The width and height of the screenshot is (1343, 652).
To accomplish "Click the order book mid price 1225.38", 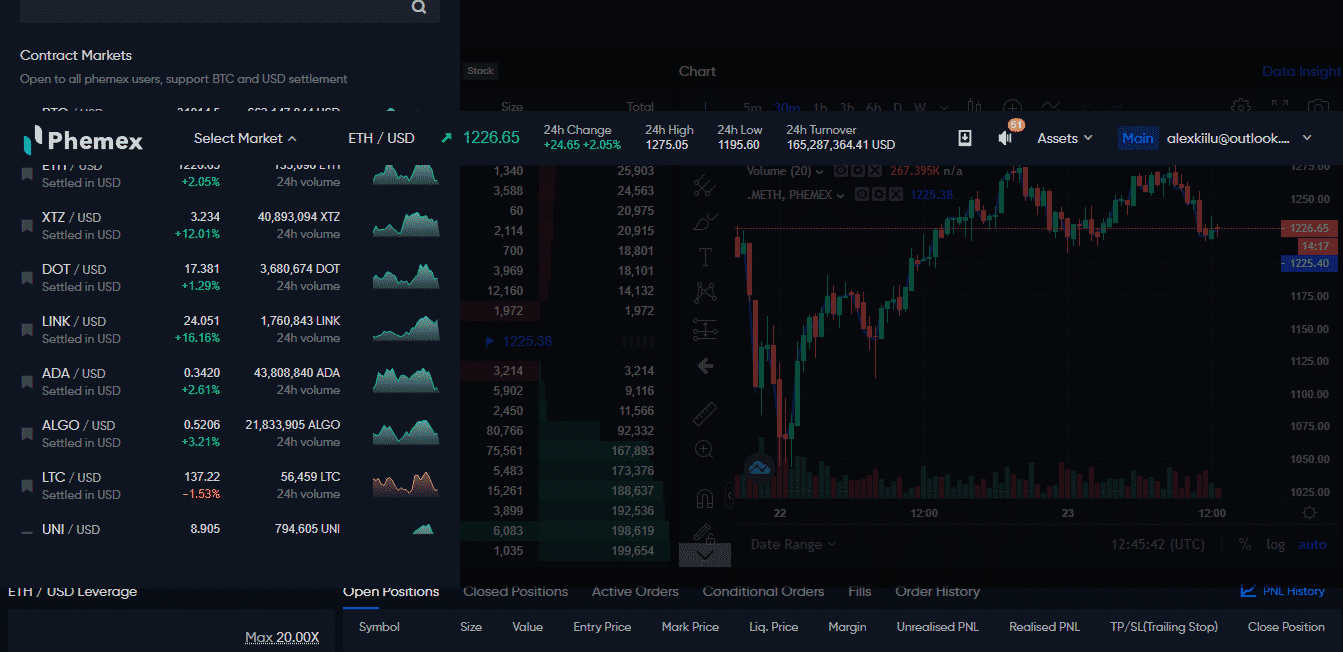I will [x=527, y=341].
